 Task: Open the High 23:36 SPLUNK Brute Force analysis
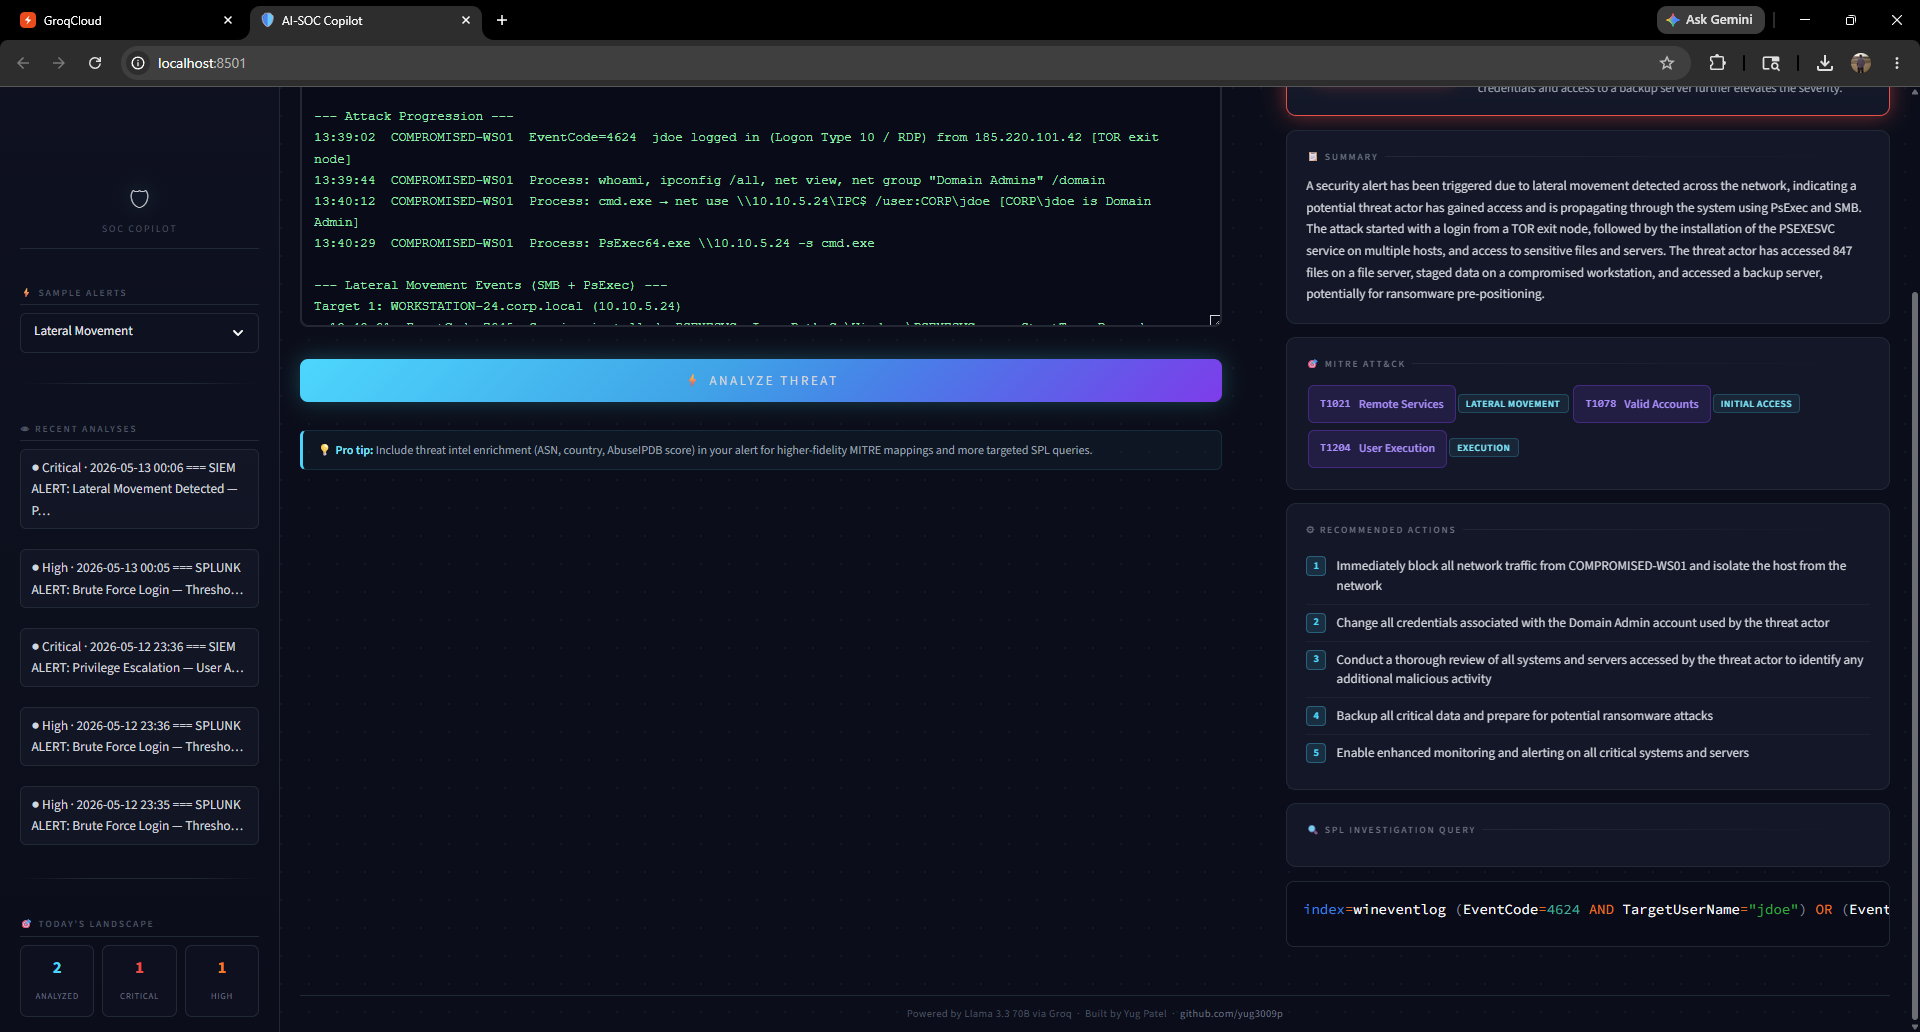point(139,737)
